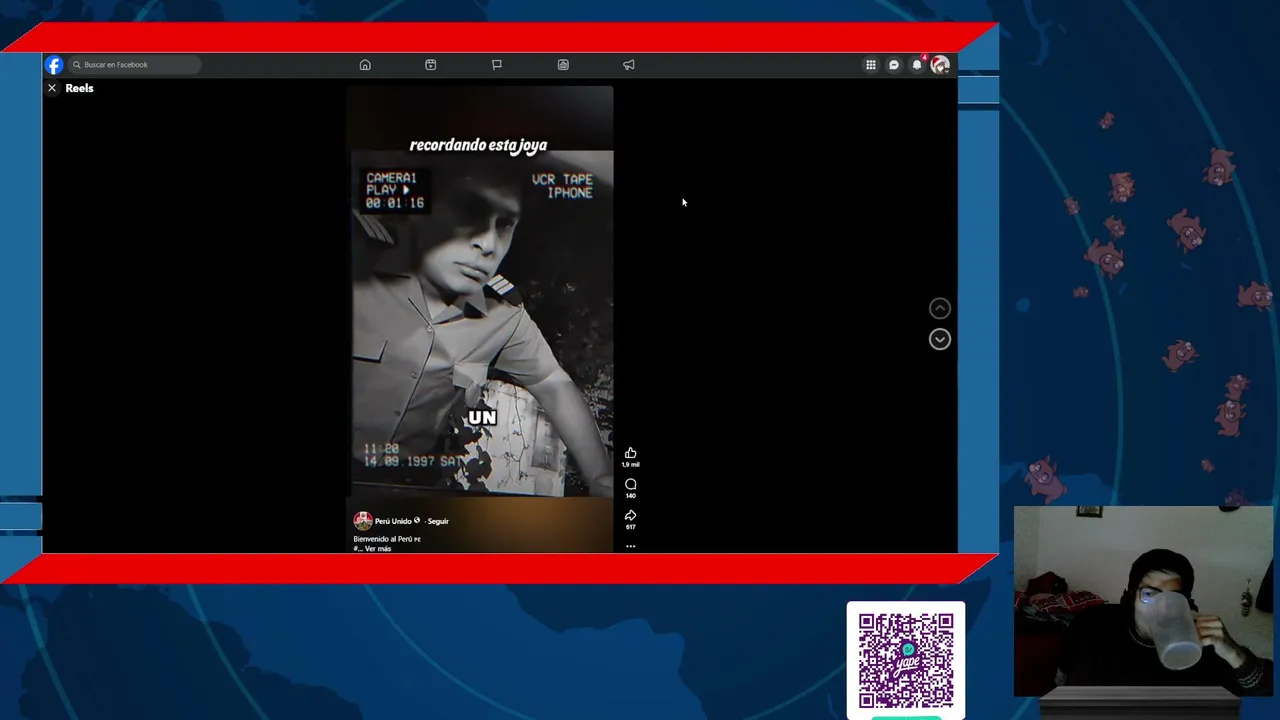Go to the Facebook logo home
Screen dimensions: 1280x720
[54, 65]
